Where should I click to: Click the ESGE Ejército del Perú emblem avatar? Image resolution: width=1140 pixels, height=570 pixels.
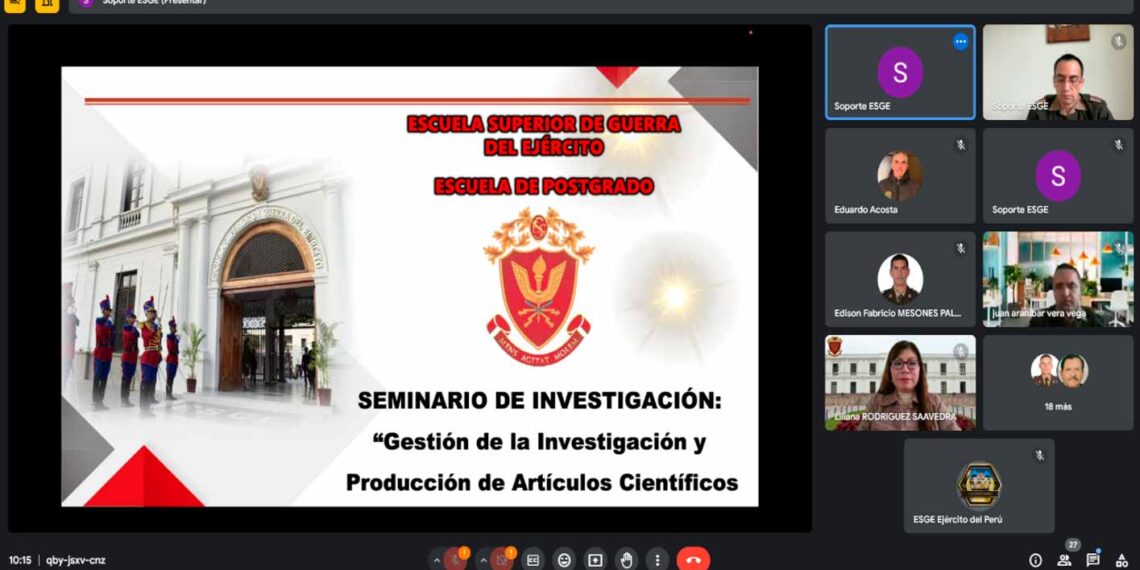pyautogui.click(x=979, y=485)
